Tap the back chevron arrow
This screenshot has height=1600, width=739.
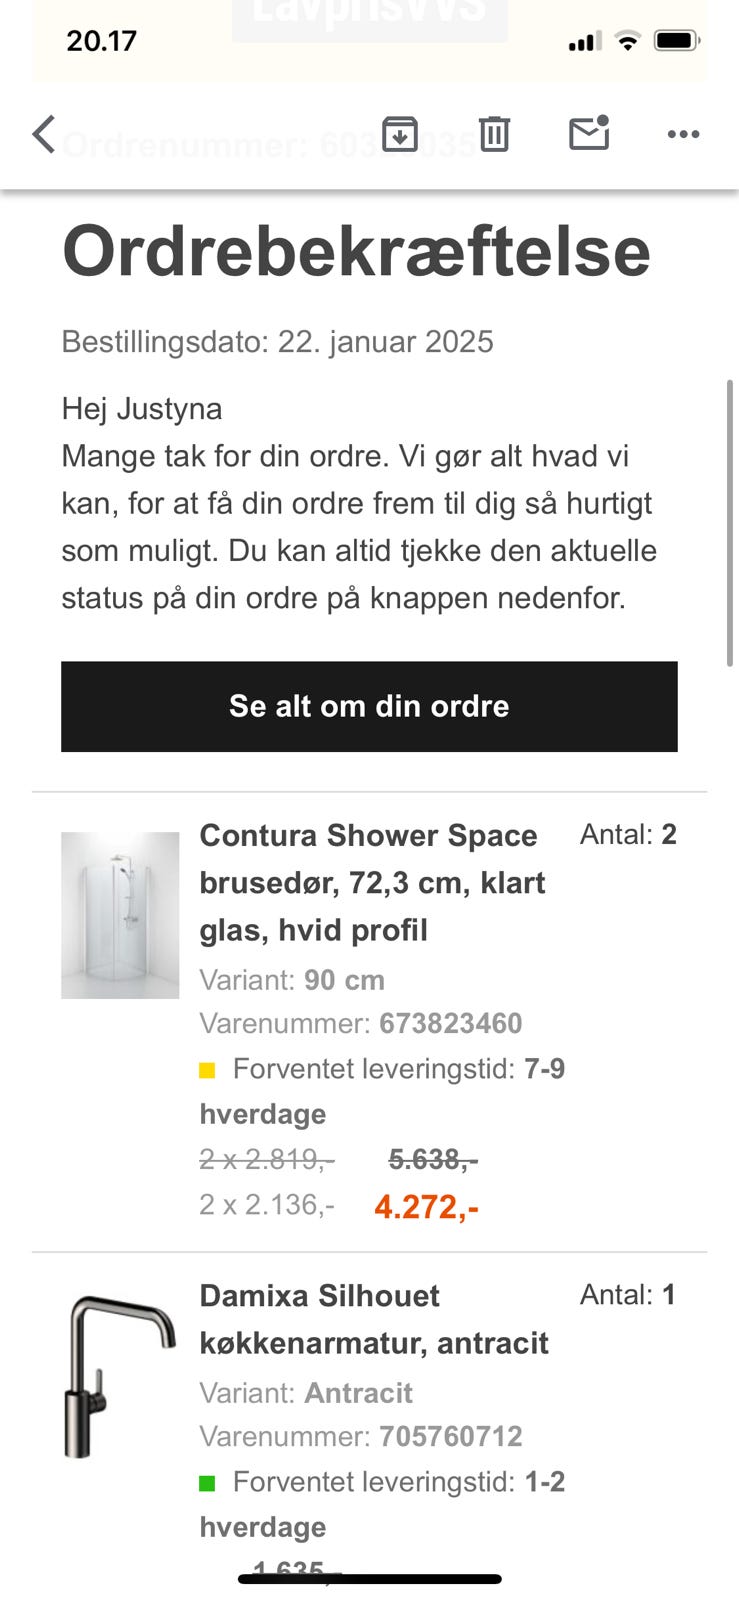(x=43, y=134)
